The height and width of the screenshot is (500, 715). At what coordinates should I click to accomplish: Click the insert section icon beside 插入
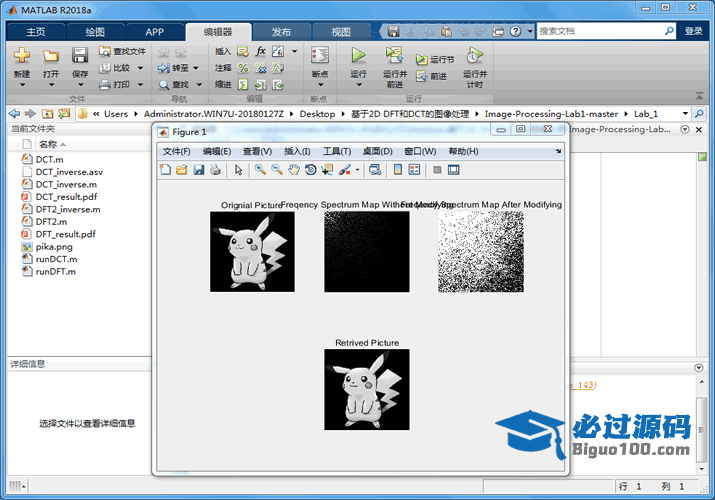point(243,52)
